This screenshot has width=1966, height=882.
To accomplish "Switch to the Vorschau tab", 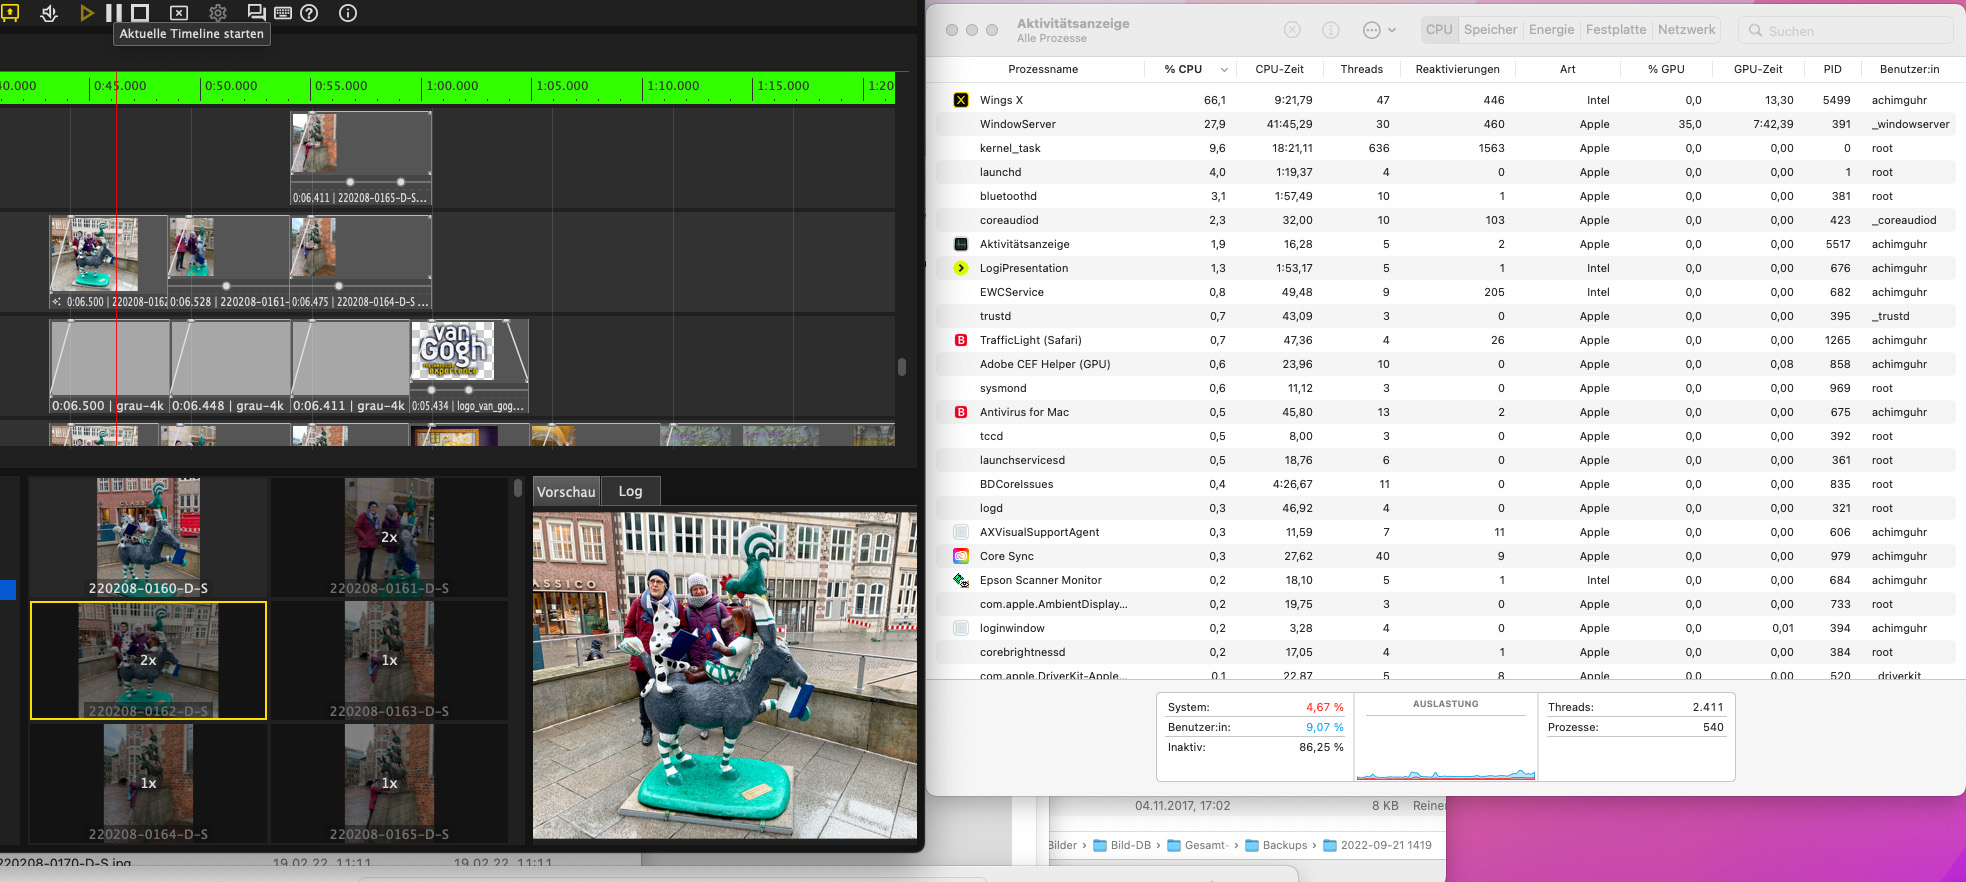I will tap(566, 492).
